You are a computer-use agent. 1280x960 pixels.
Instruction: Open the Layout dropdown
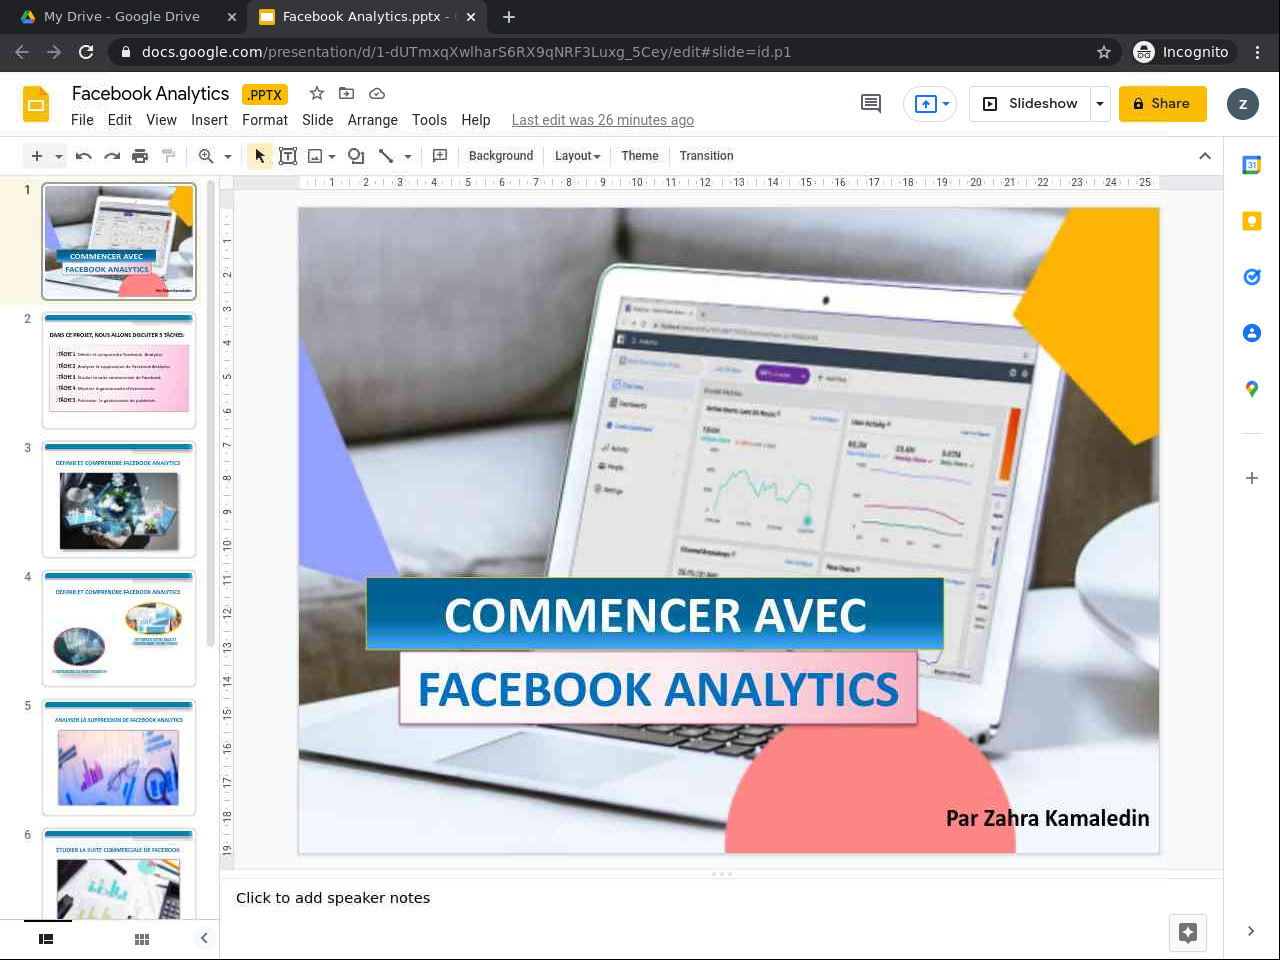(x=578, y=156)
